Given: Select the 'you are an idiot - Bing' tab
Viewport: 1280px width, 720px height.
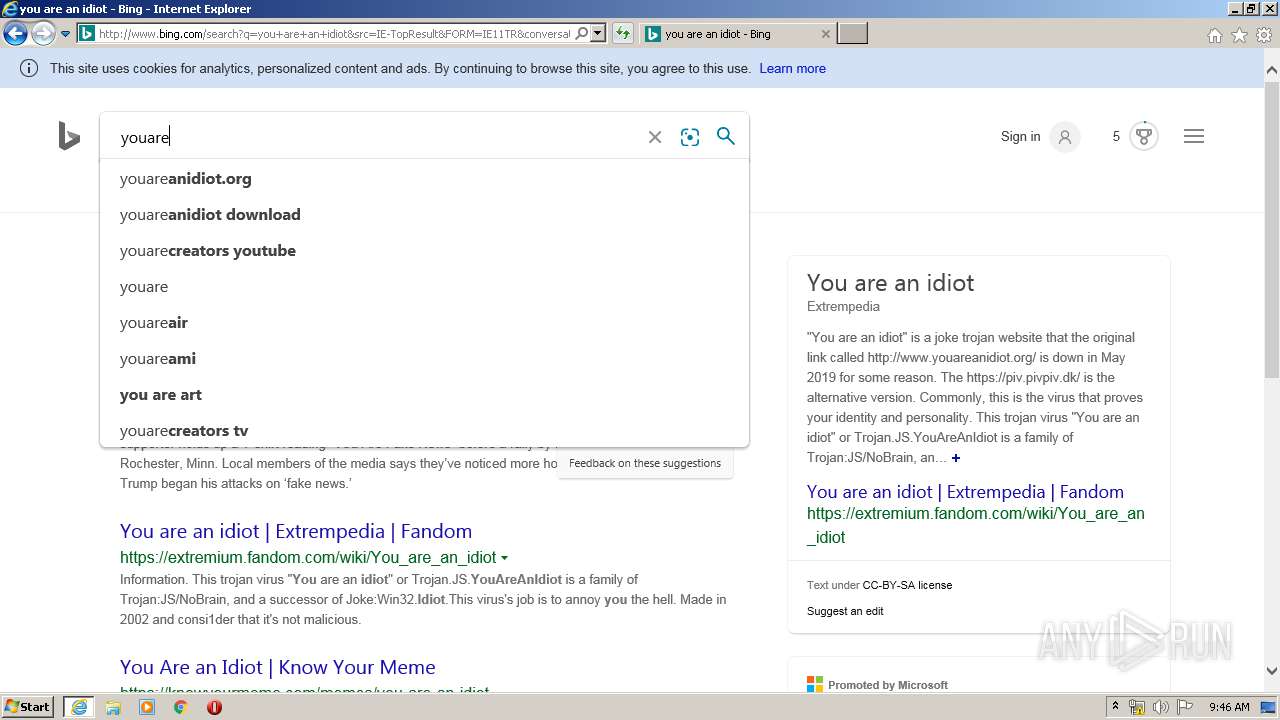Looking at the screenshot, I should pos(717,34).
